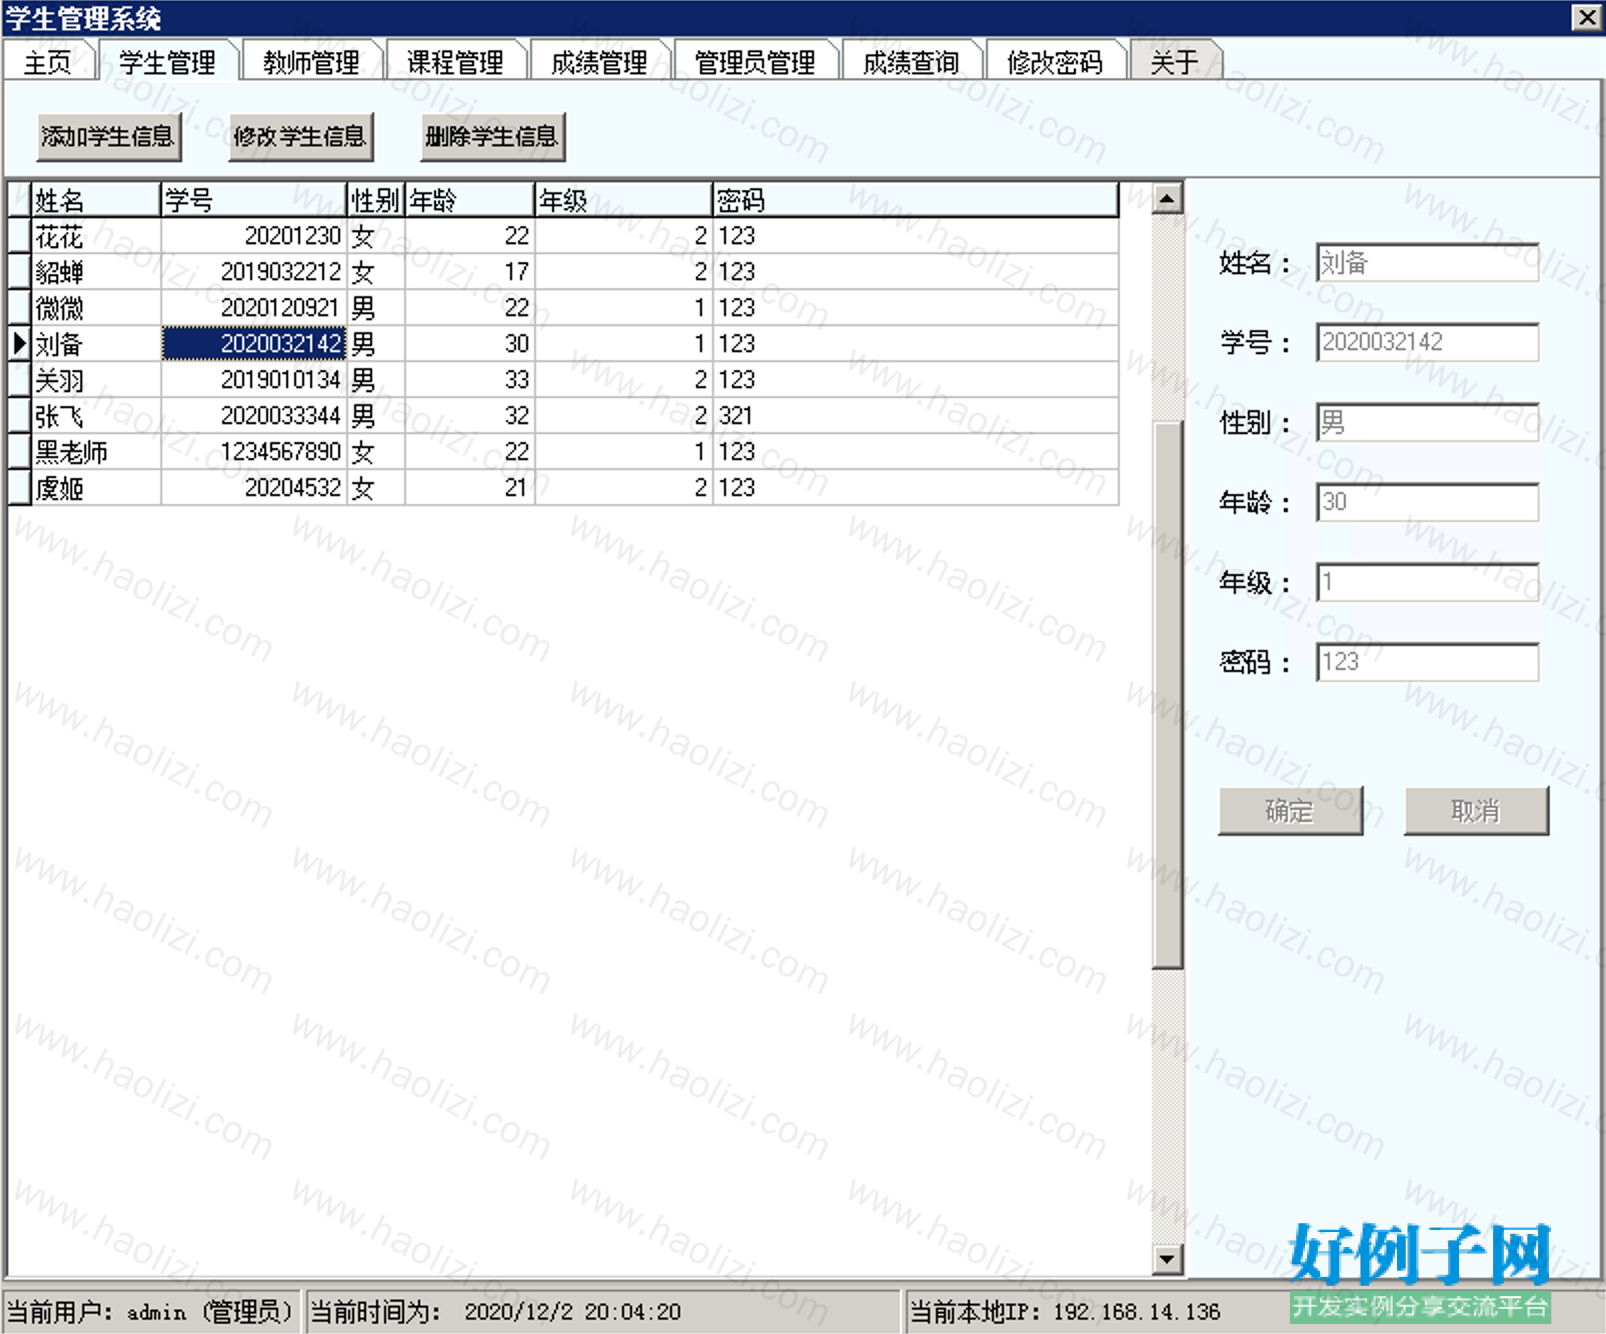Show the 关于 tab
Image resolution: width=1606 pixels, height=1334 pixels.
(1175, 62)
